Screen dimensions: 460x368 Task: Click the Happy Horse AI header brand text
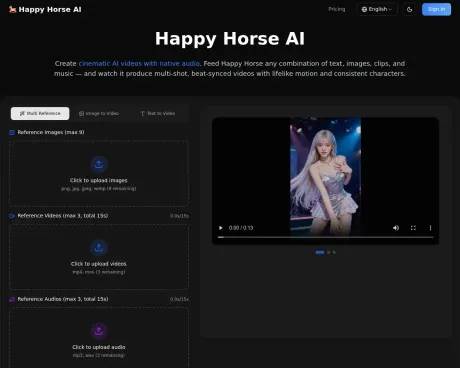tap(50, 10)
